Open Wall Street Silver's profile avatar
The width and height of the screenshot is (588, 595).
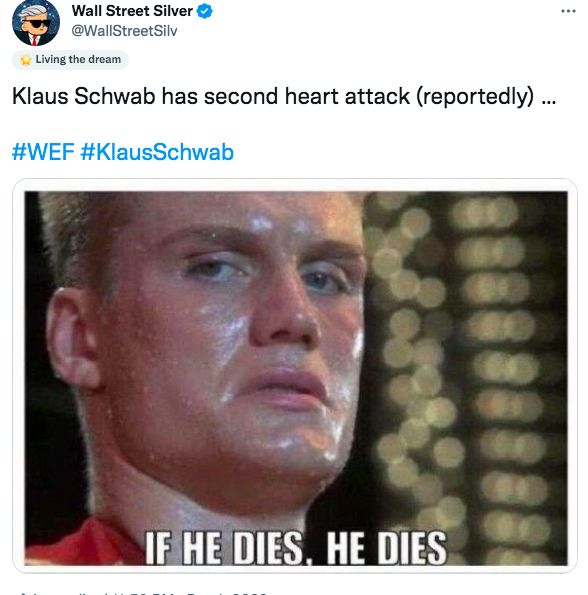tap(36, 23)
